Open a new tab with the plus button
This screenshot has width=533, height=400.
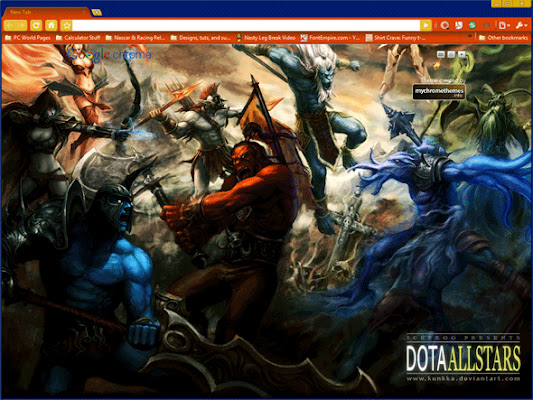tap(97, 12)
